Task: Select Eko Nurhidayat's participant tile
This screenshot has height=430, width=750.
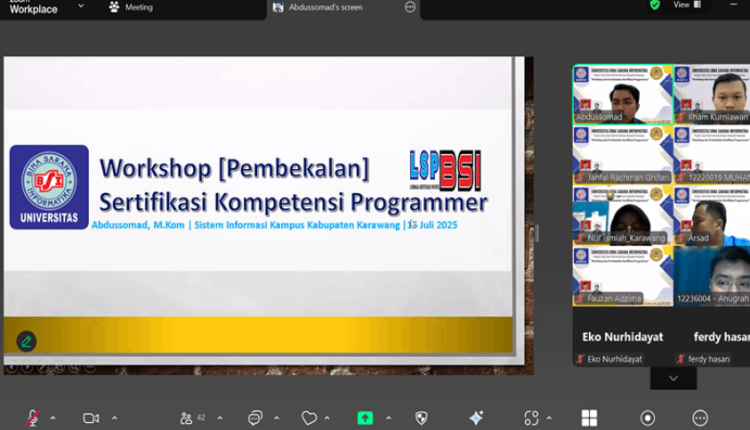Action: [x=623, y=337]
